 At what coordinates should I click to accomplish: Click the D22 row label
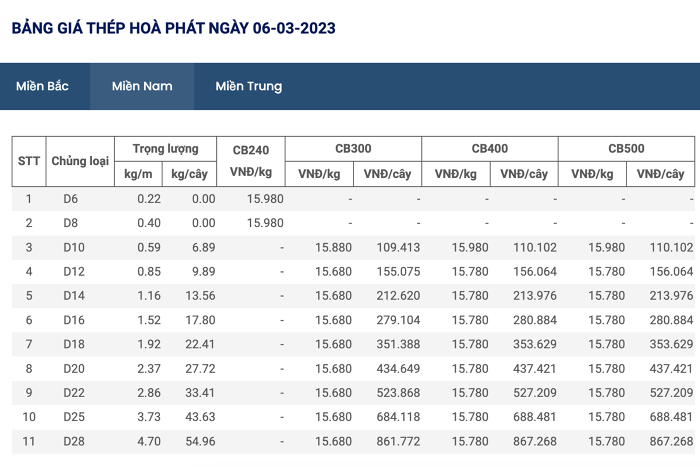74,393
